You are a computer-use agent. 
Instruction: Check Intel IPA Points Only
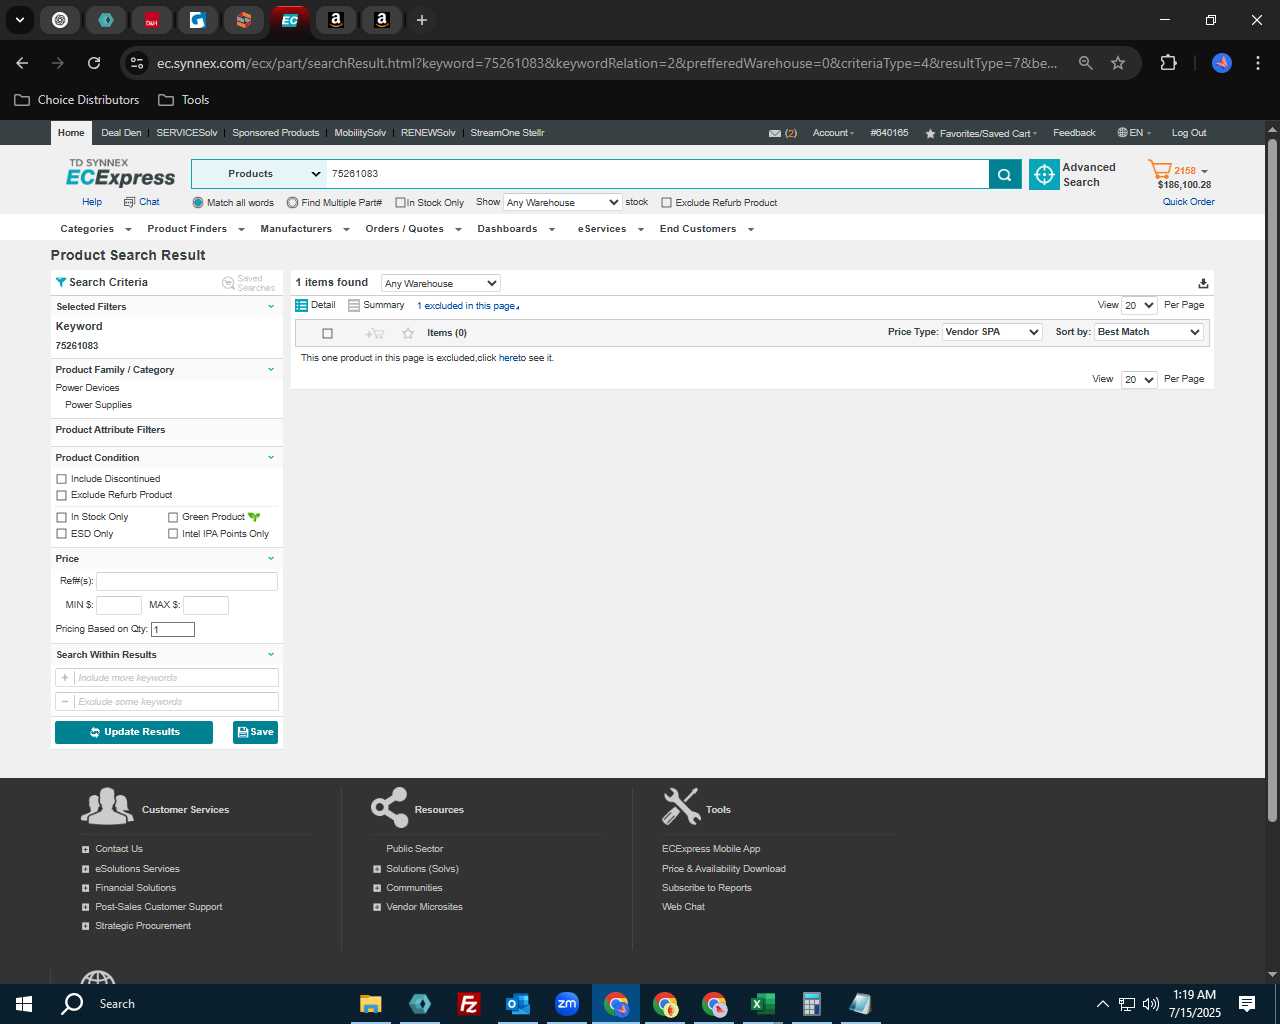tap(173, 534)
